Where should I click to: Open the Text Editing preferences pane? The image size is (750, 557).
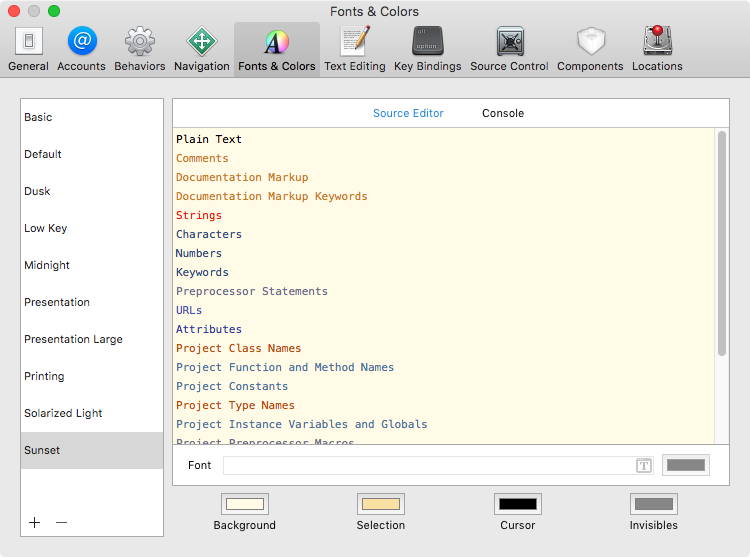(354, 49)
